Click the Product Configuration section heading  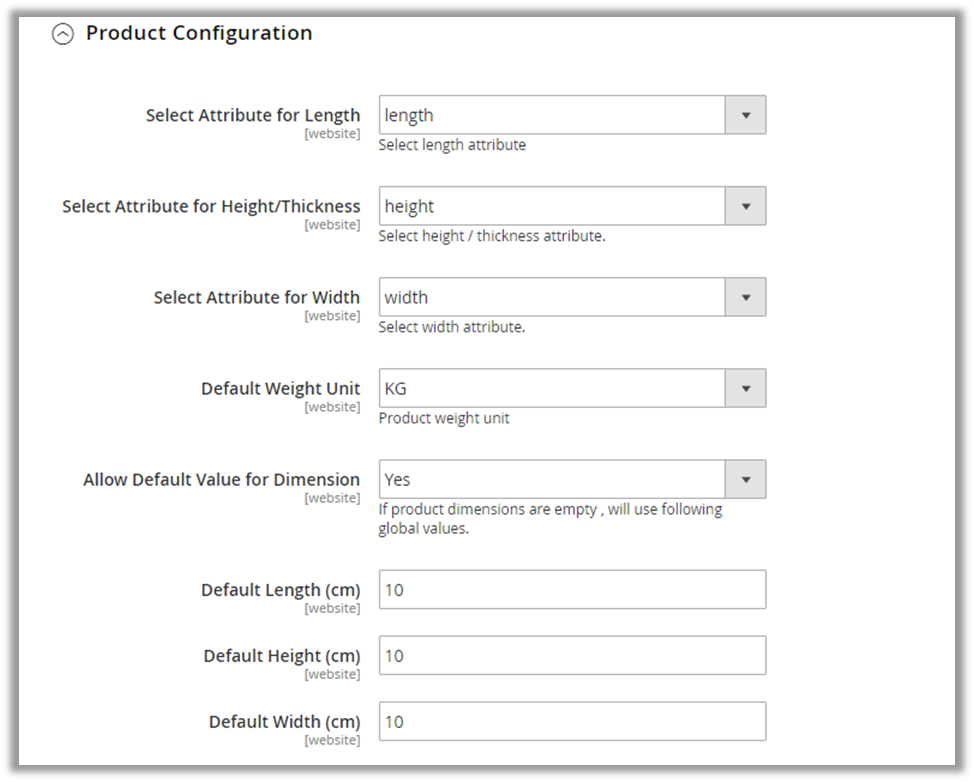(x=199, y=33)
